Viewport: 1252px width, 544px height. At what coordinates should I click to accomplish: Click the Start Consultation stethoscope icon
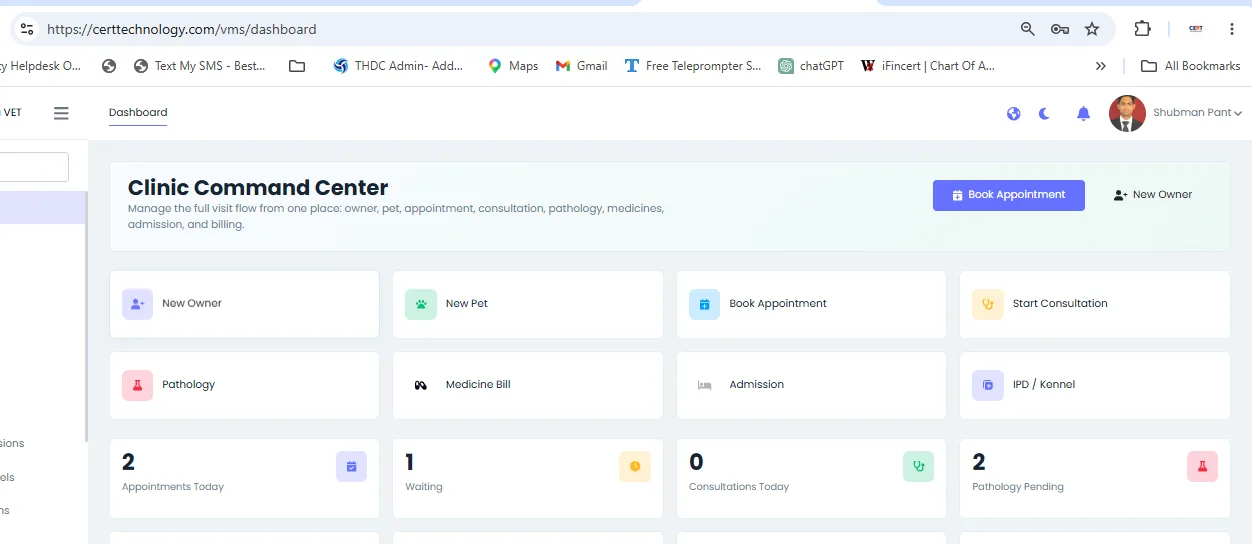tap(988, 304)
